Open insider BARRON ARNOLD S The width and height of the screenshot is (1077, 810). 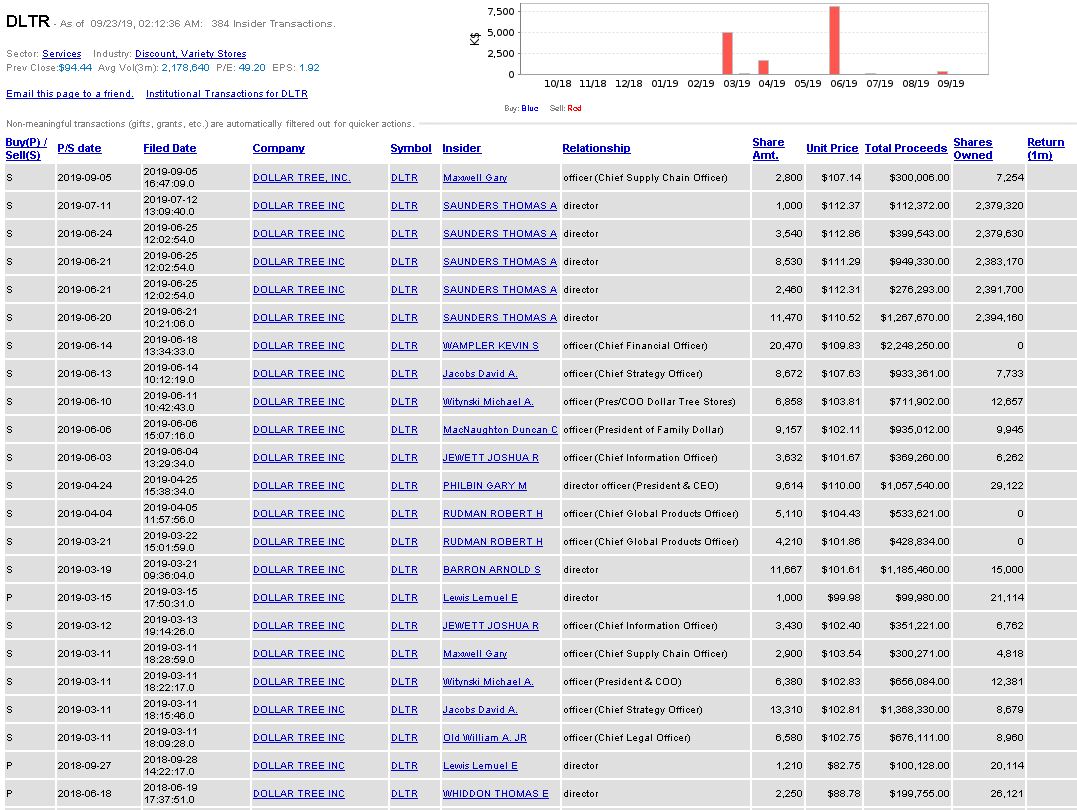[492, 570]
